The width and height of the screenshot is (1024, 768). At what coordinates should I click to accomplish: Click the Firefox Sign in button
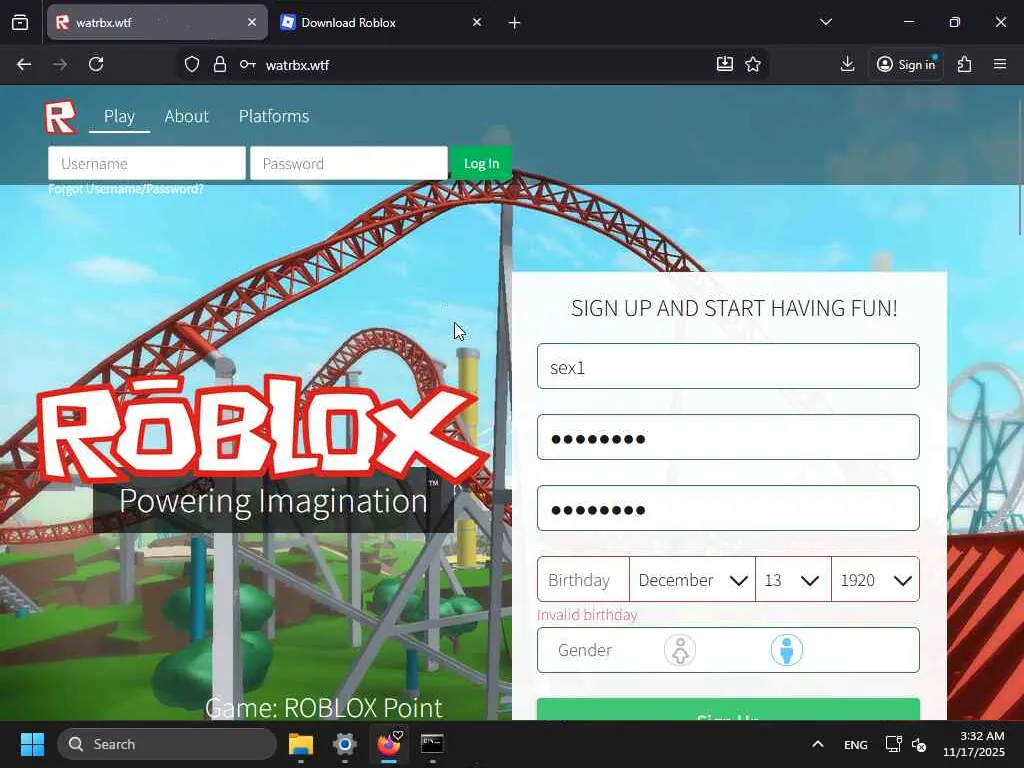[x=905, y=64]
